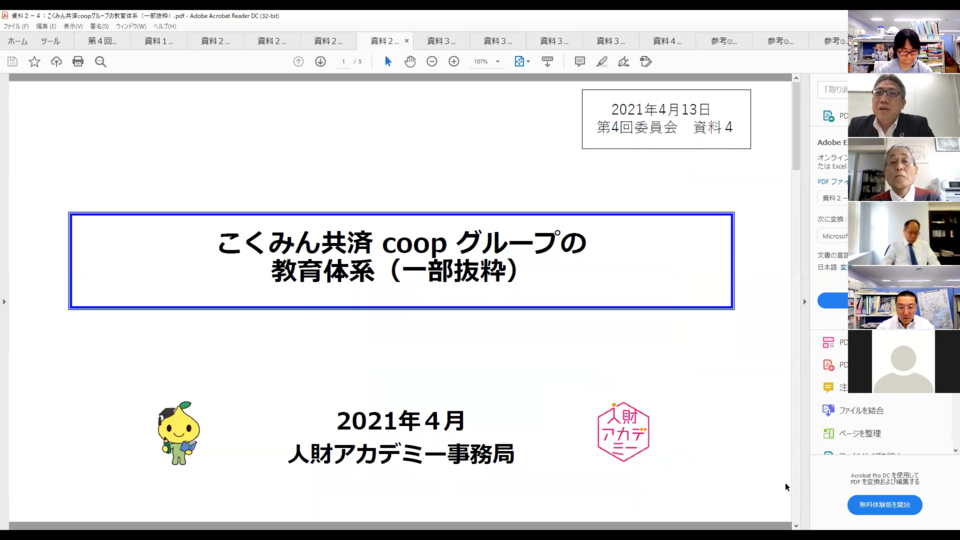960x540 pixels.
Task: Open the search magnifier tool
Action: [x=100, y=62]
